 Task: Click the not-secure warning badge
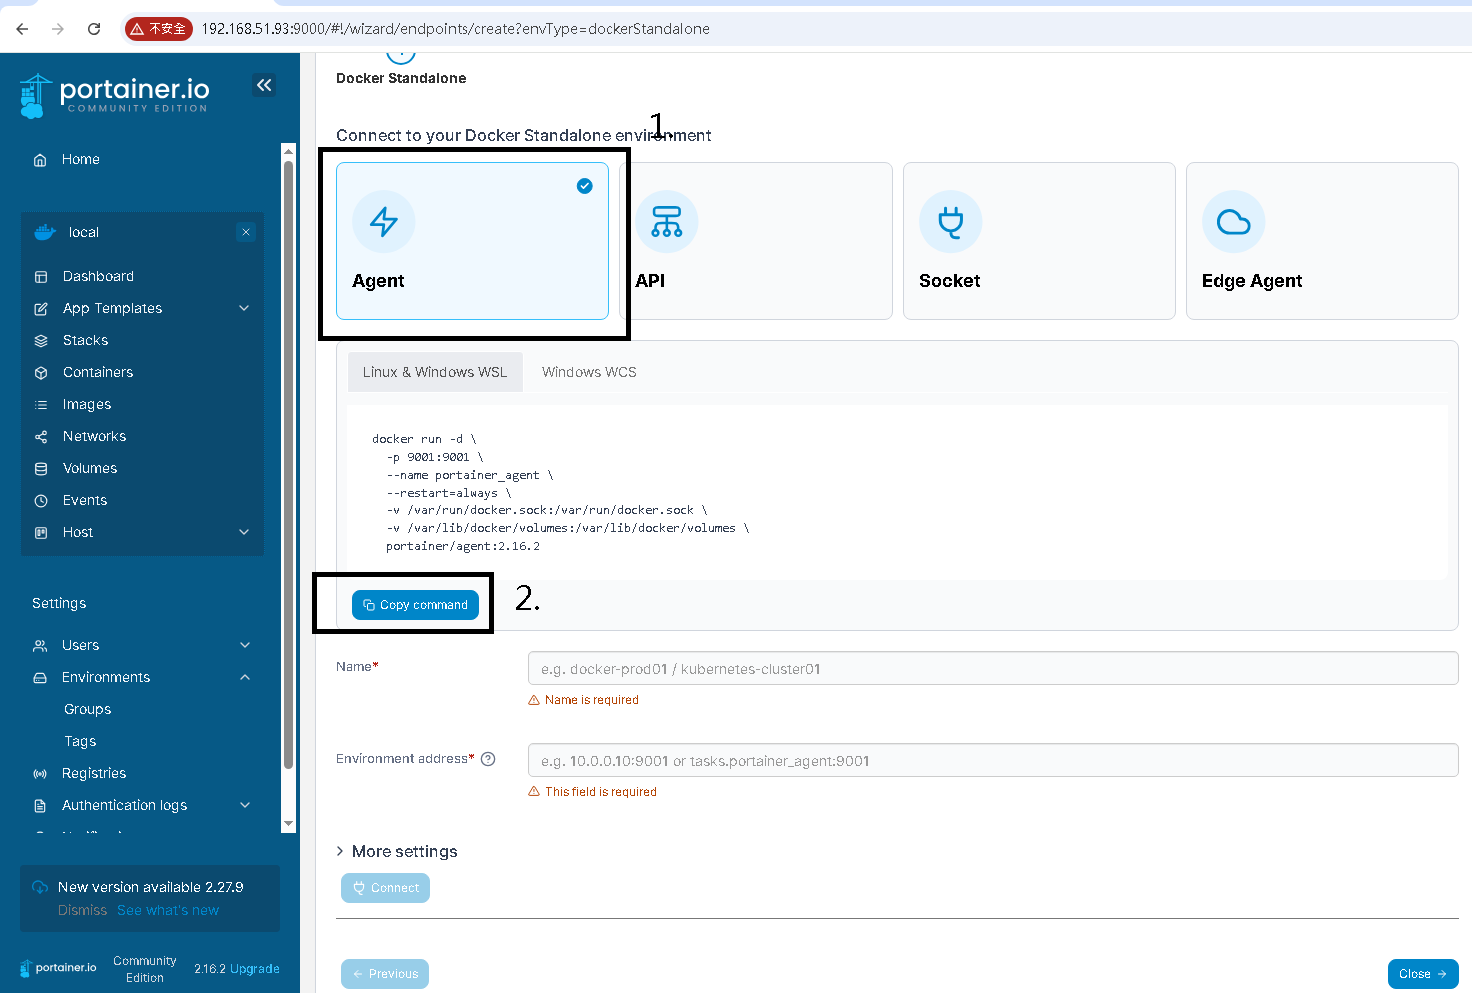pyautogui.click(x=159, y=29)
